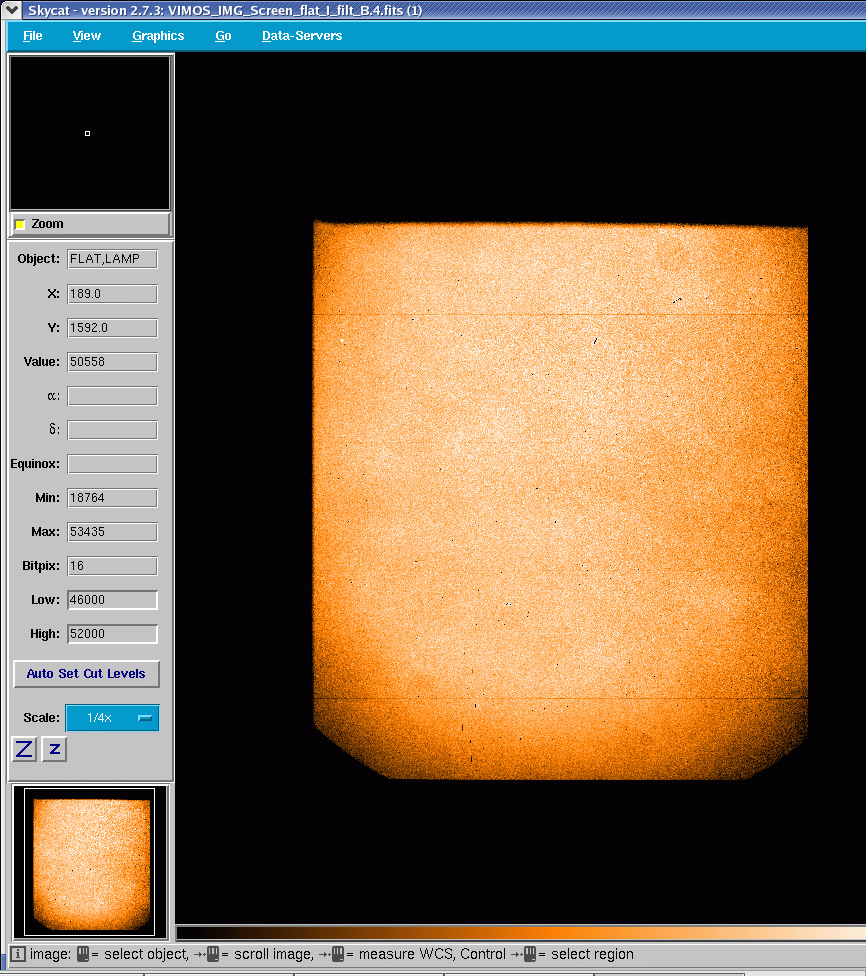Viewport: 866px width, 976px height.
Task: Click the Object field showing FLAT,LAMP
Action: tap(113, 259)
